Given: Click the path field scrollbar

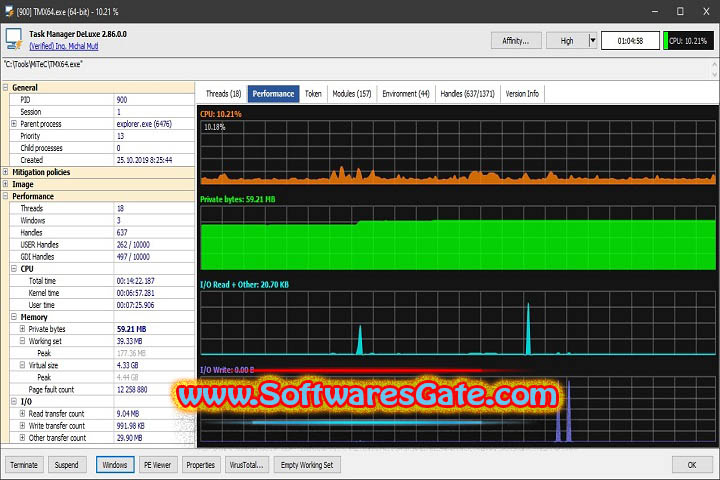Looking at the screenshot, I should pyautogui.click(x=714, y=69).
